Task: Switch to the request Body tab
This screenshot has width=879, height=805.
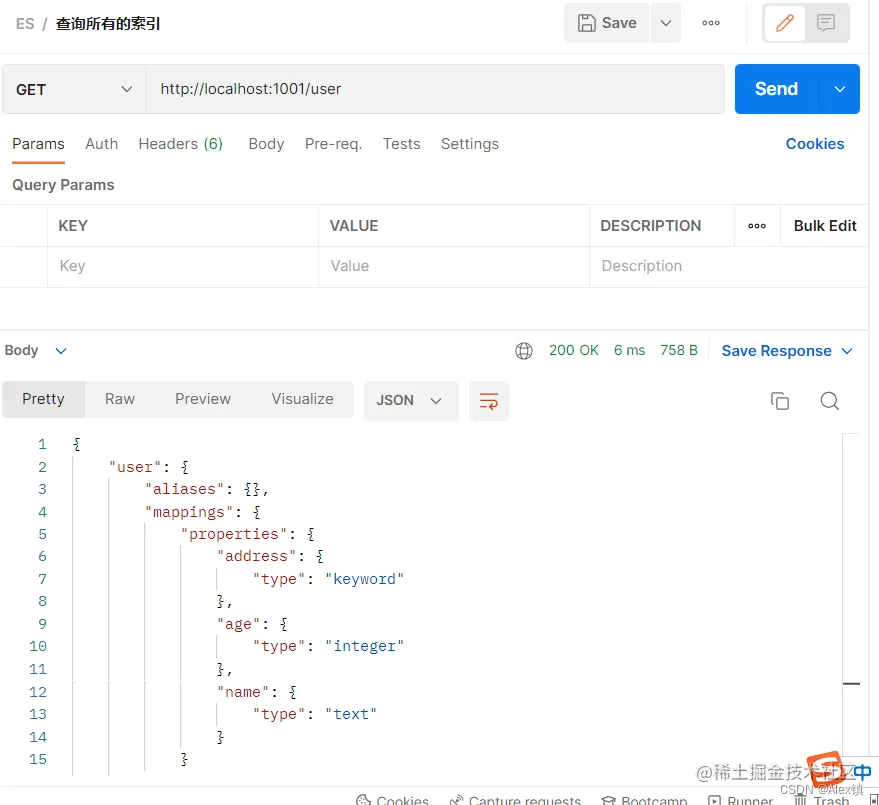Action: pos(266,144)
